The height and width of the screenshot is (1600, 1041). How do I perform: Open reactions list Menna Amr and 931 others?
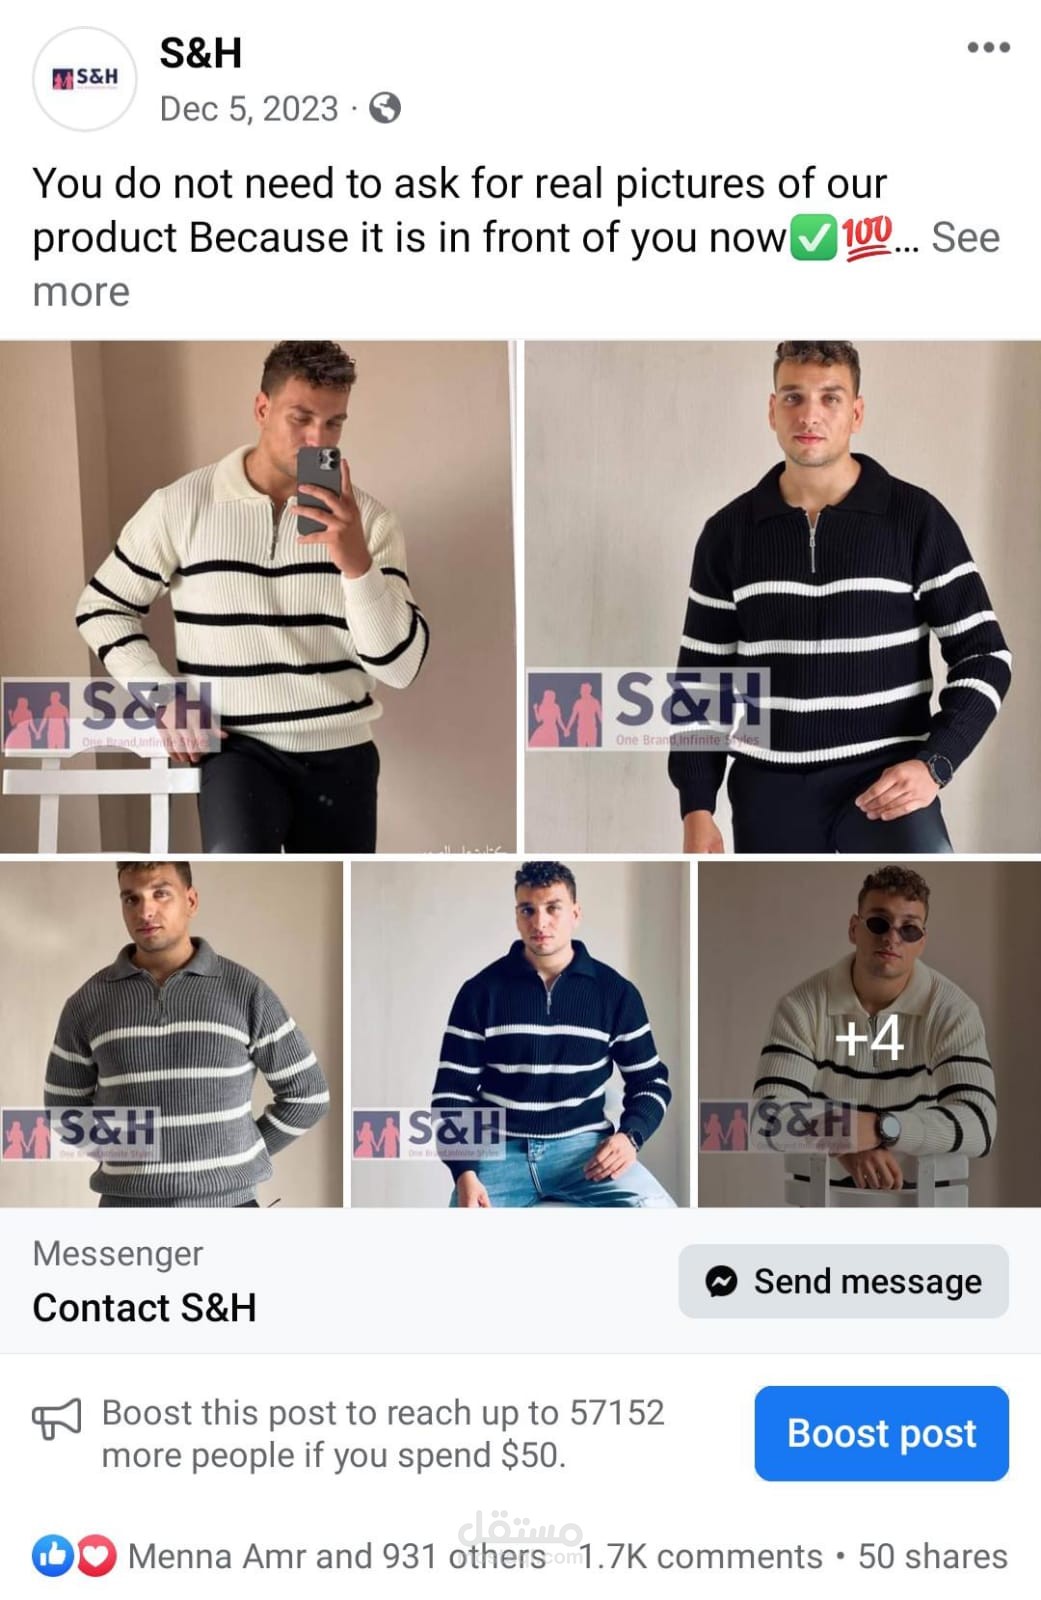coord(336,1556)
